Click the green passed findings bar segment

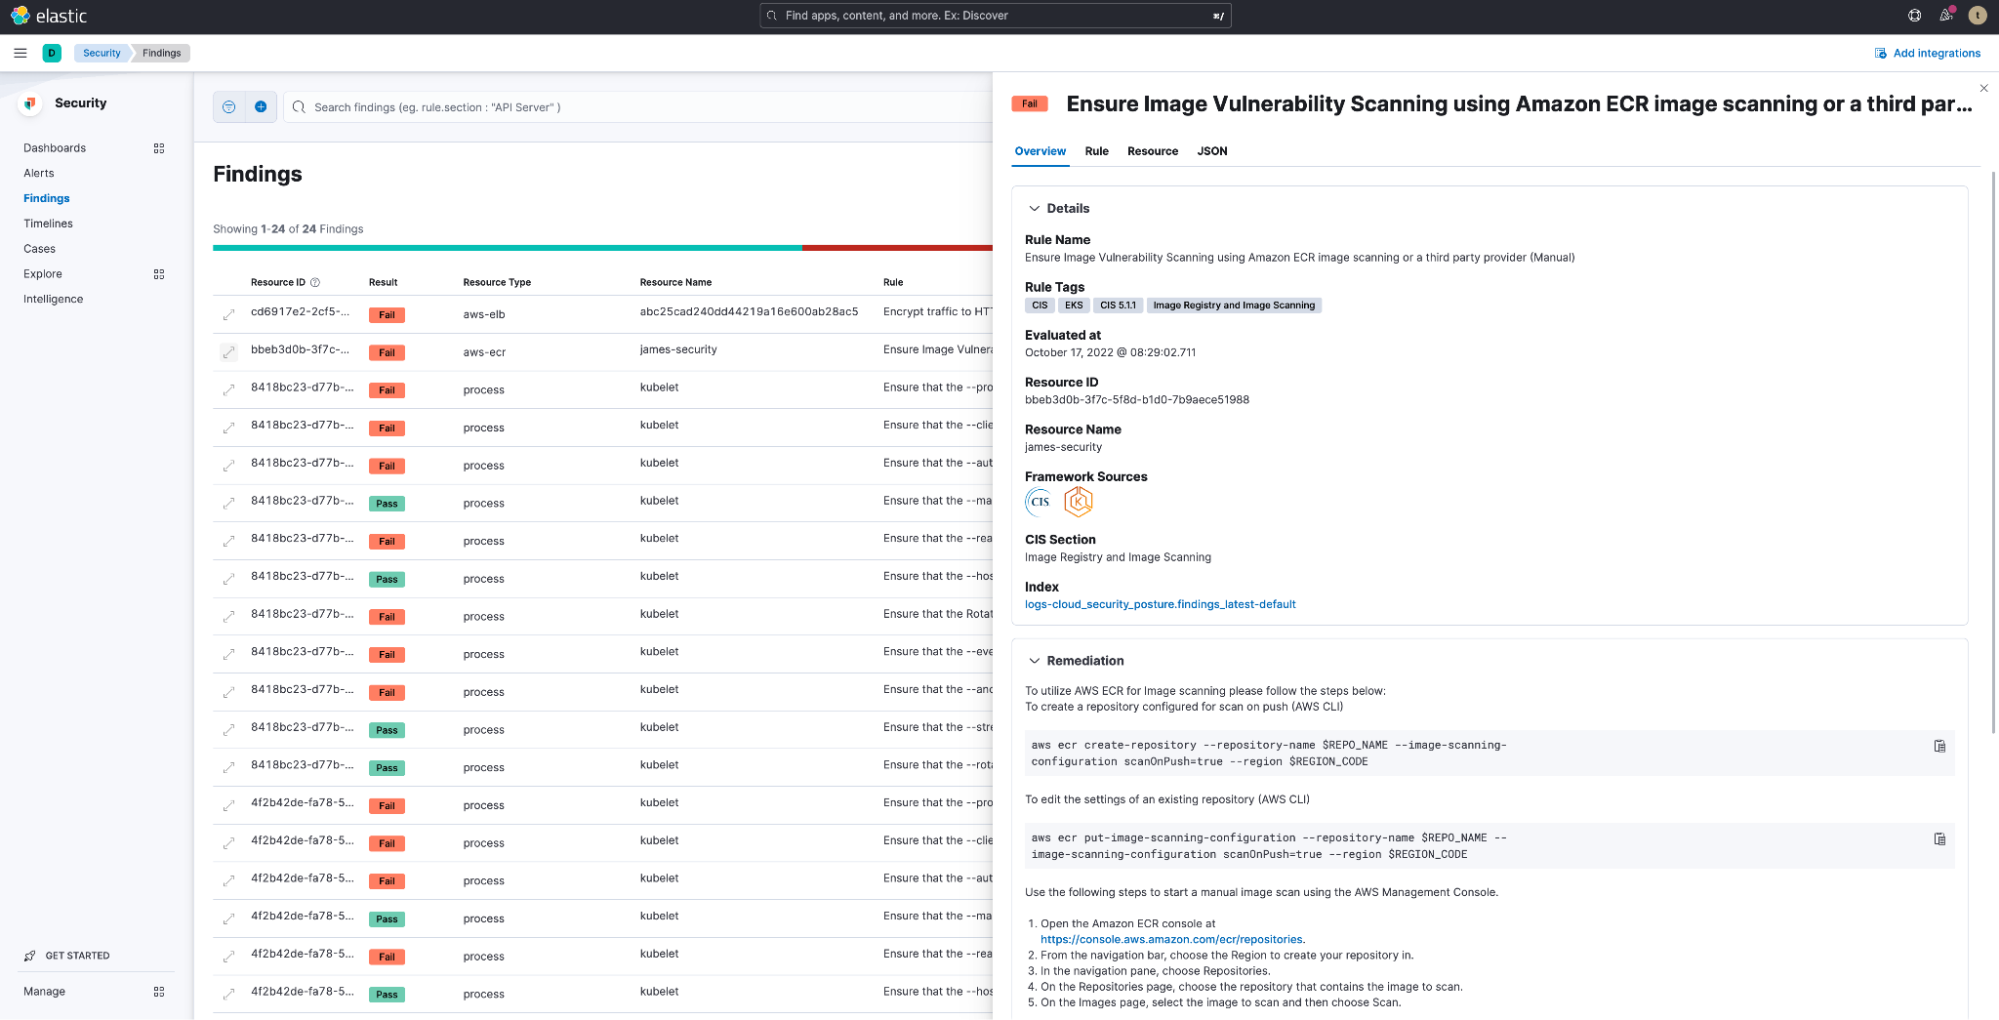point(507,248)
